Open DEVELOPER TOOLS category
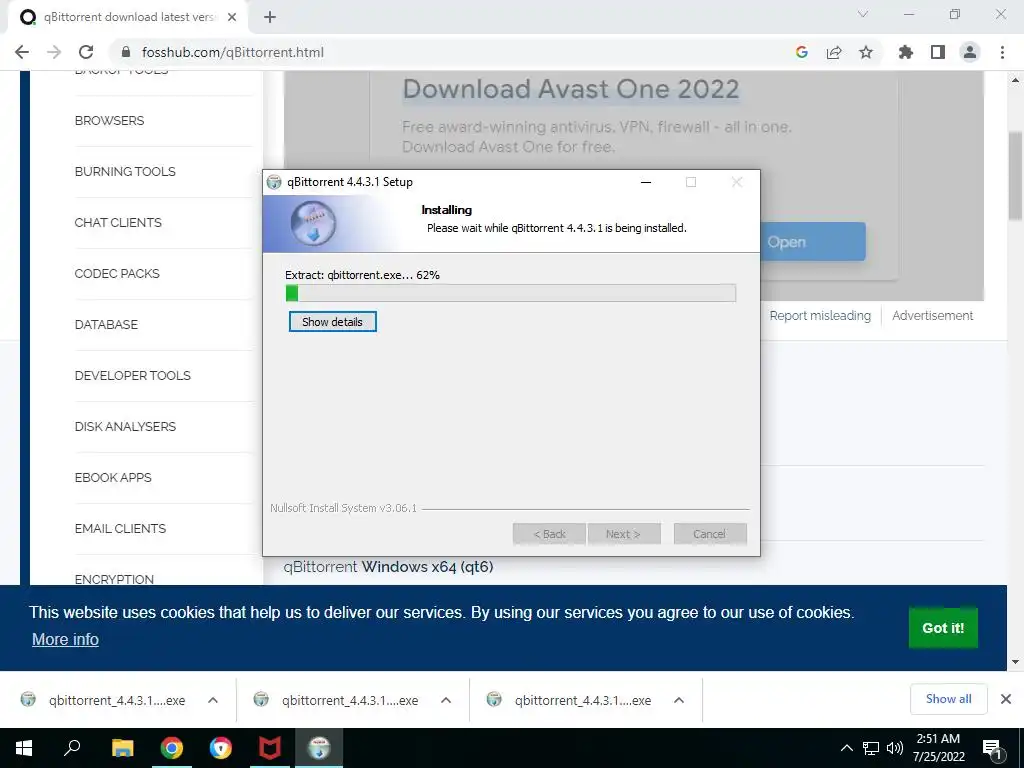 click(x=133, y=376)
